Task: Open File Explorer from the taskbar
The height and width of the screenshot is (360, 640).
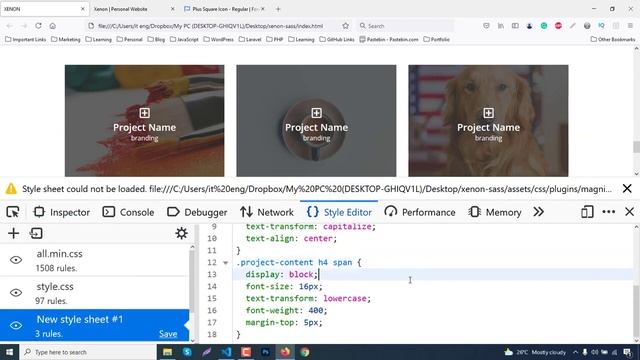Action: [167, 352]
